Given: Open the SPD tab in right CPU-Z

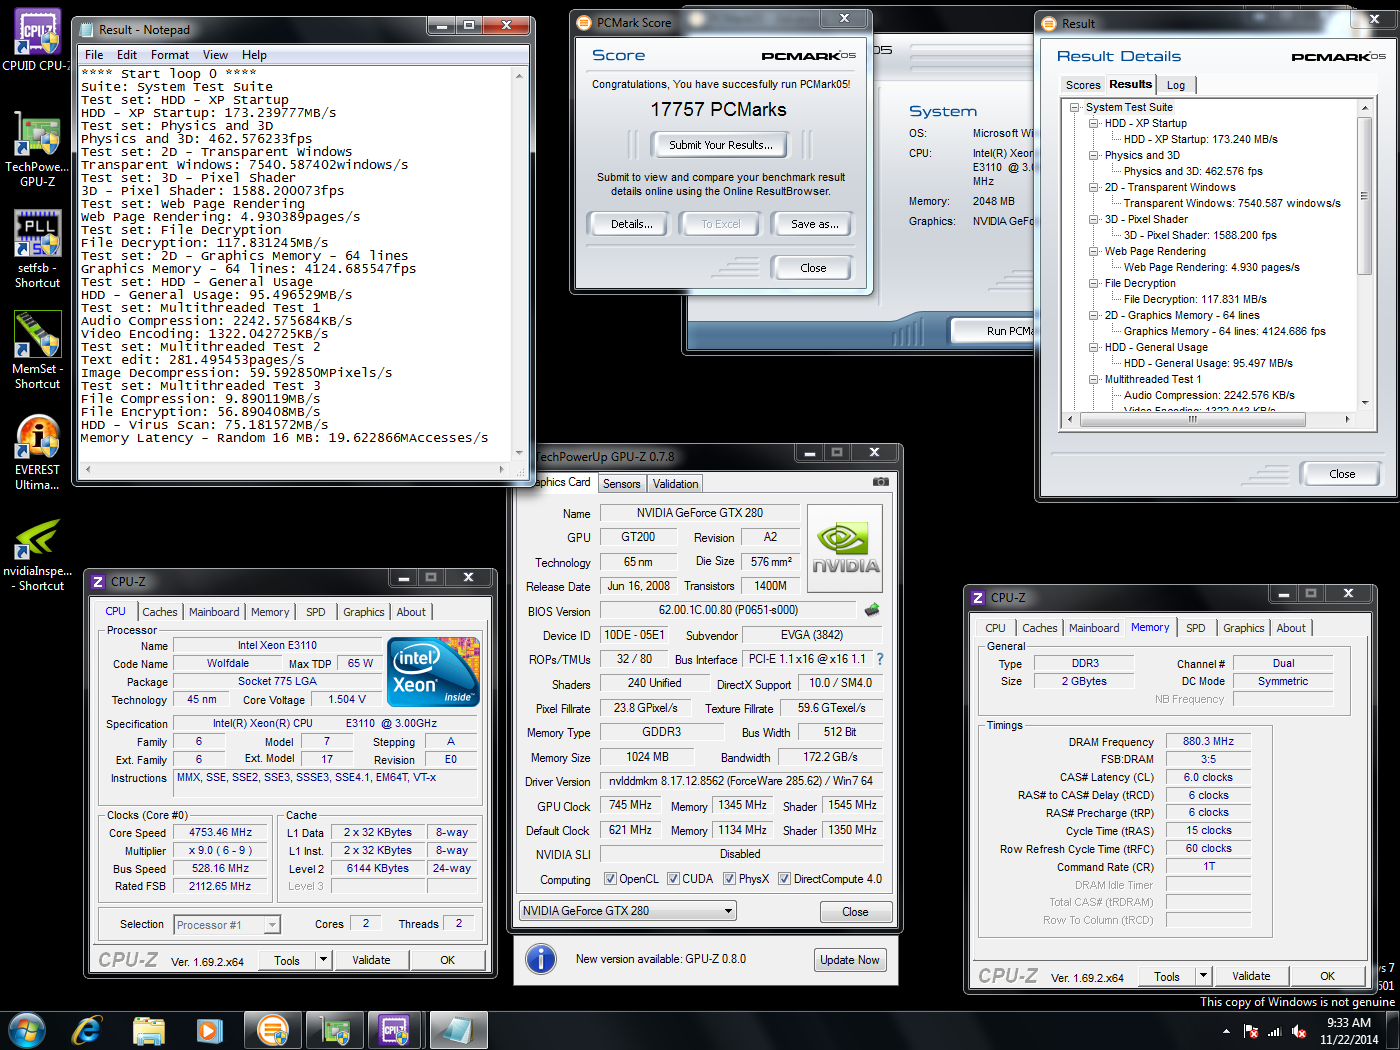Looking at the screenshot, I should point(1195,628).
